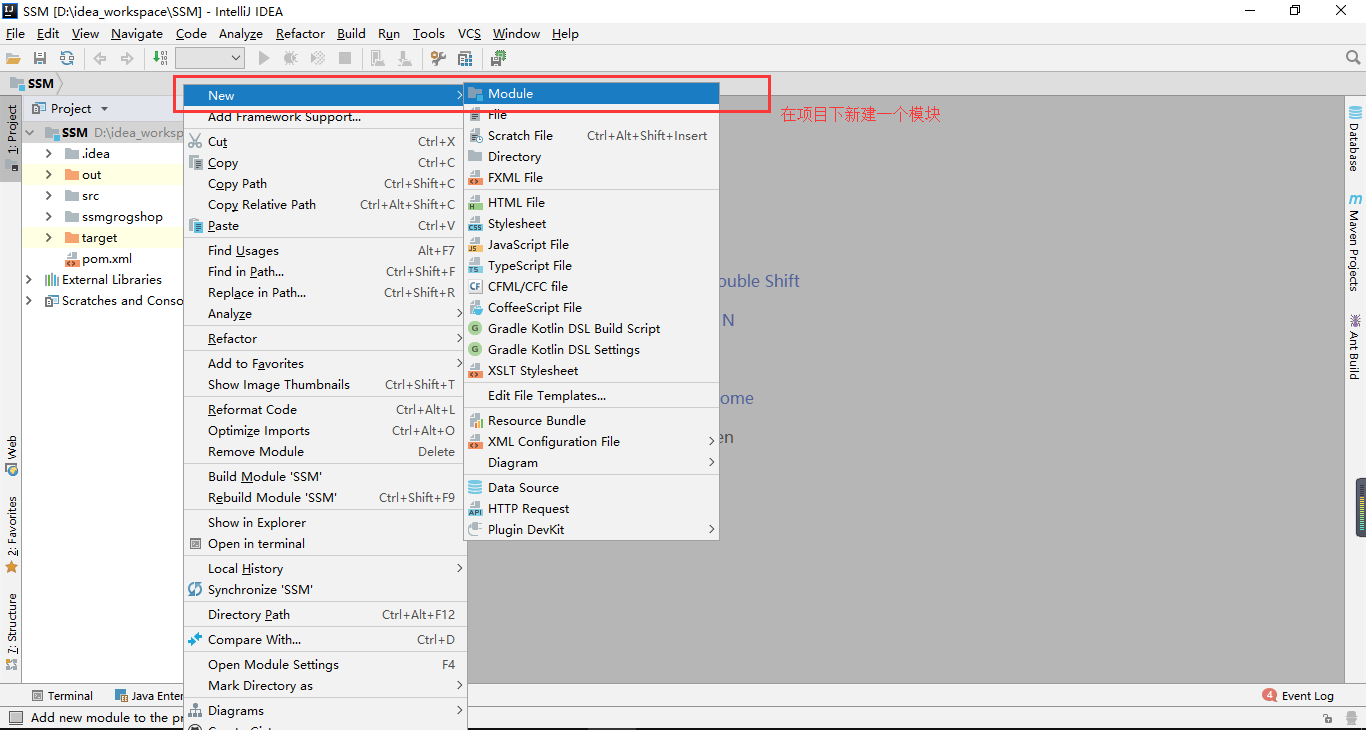Choose Add Framework Support... in the context menu
1366x730 pixels.
pos(325,117)
